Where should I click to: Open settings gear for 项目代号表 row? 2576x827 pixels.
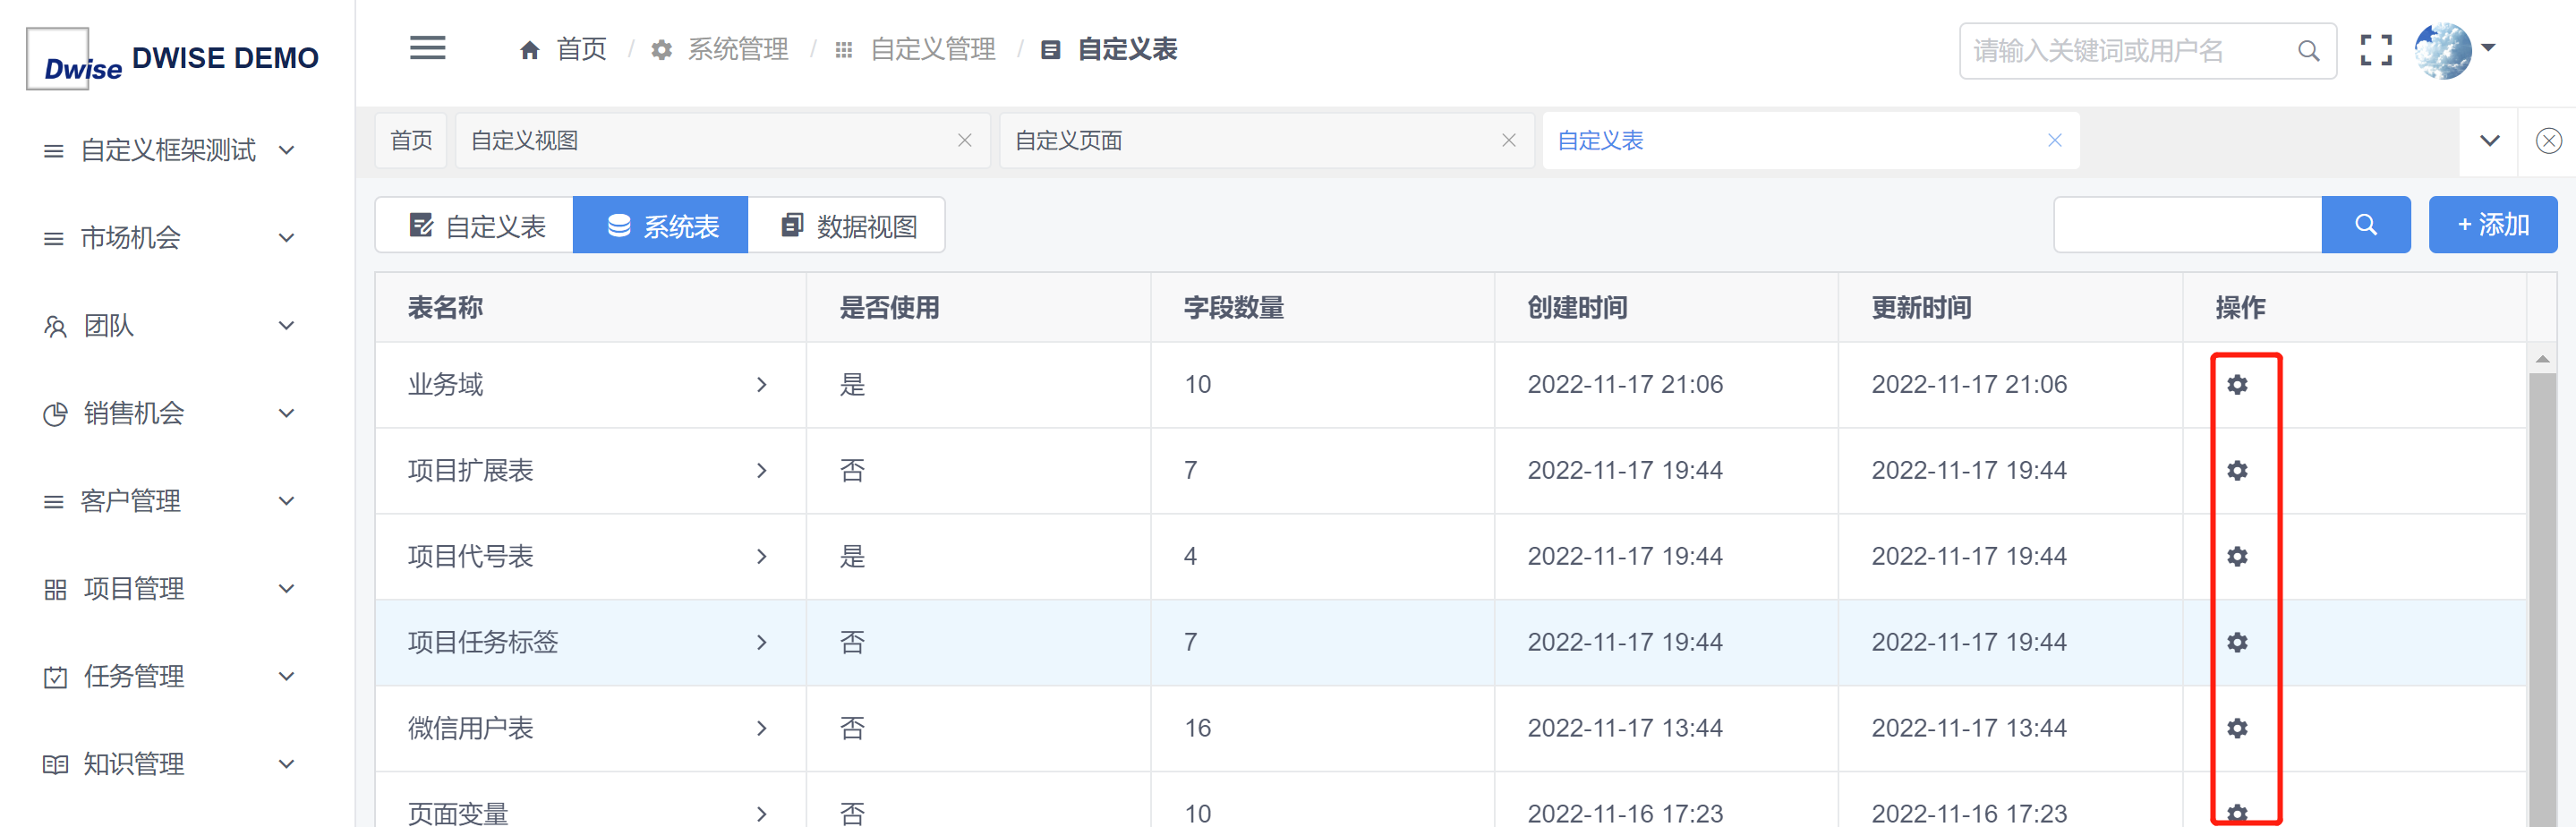(x=2237, y=556)
